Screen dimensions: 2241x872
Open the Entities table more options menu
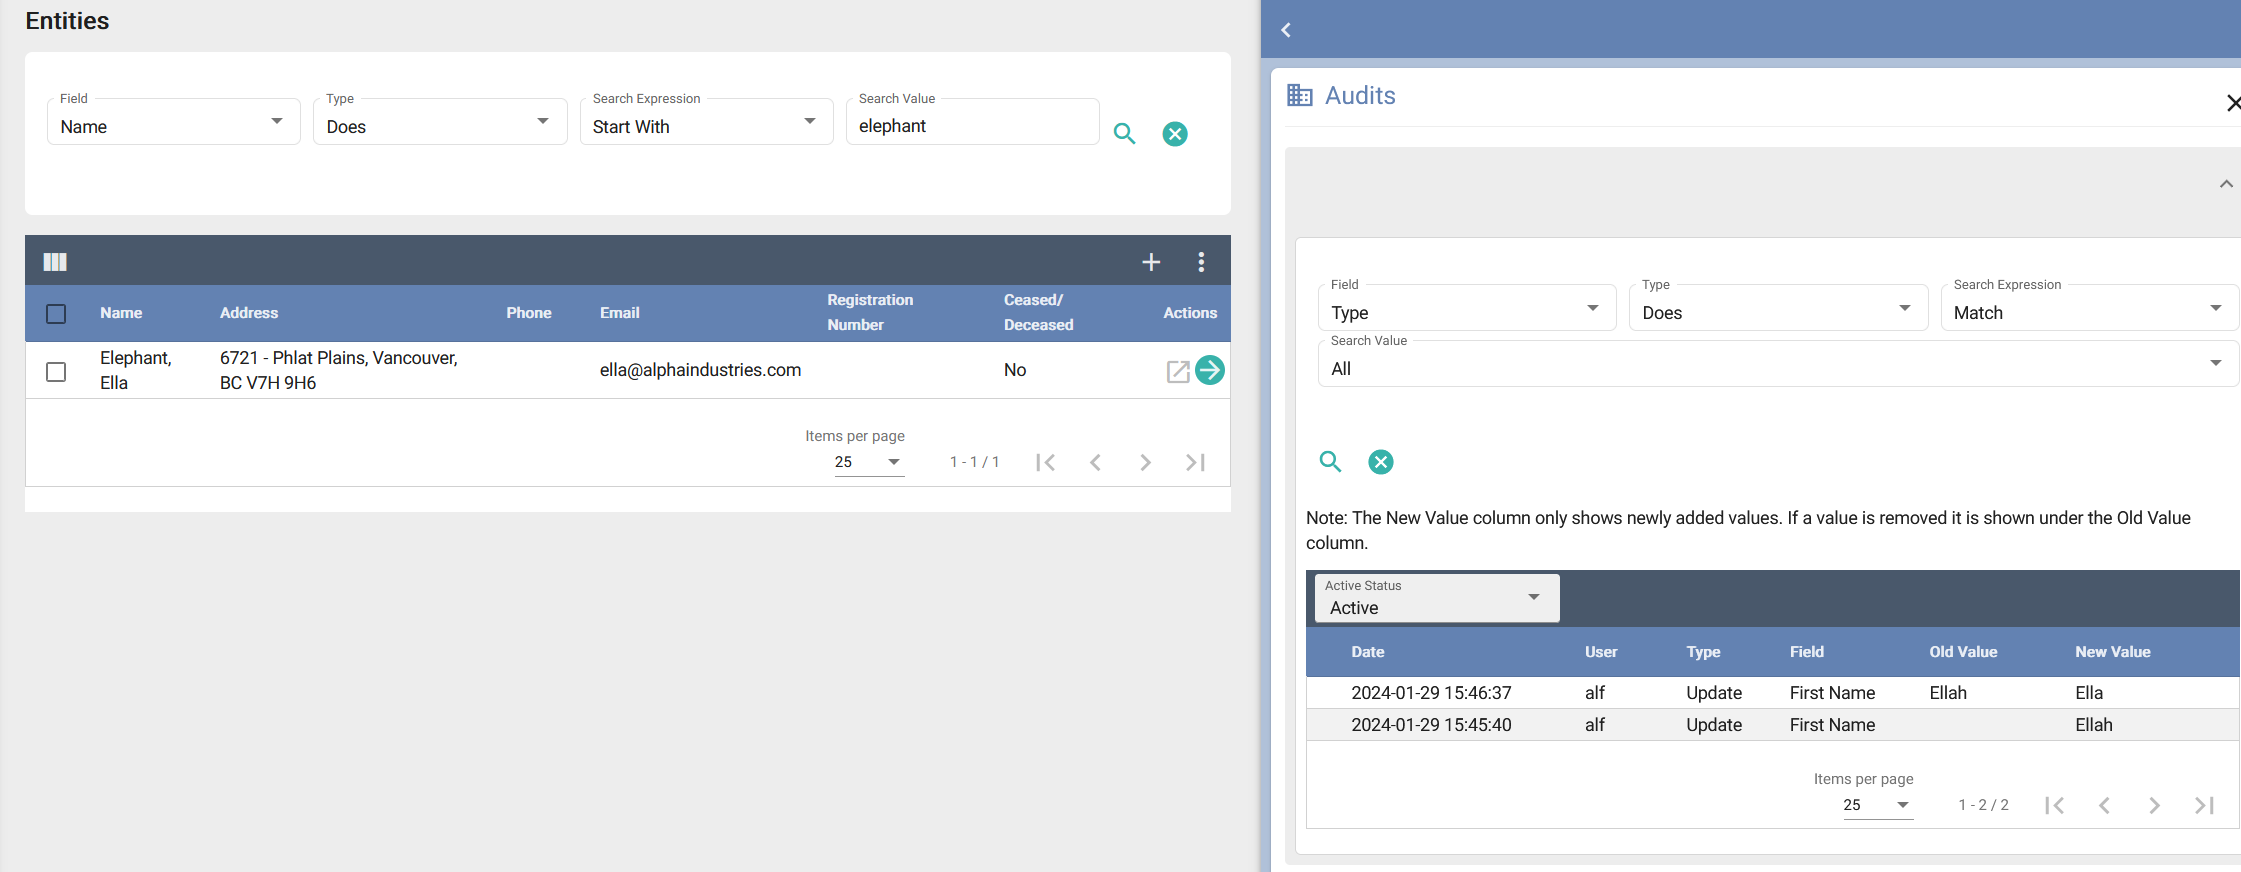[1201, 262]
